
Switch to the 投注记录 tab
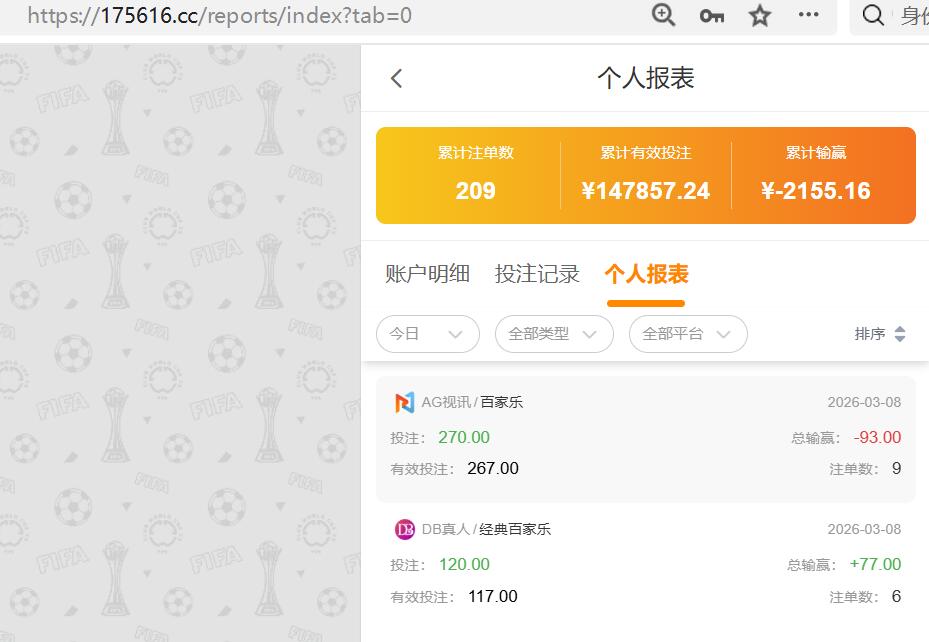point(538,273)
